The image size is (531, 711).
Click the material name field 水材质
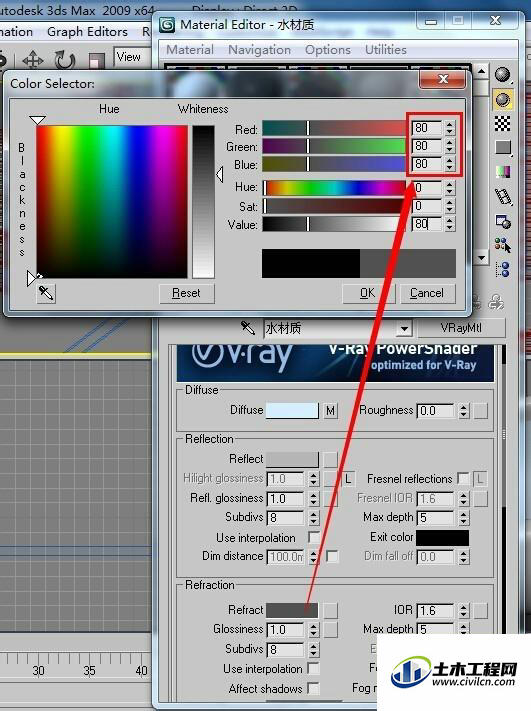pos(329,328)
